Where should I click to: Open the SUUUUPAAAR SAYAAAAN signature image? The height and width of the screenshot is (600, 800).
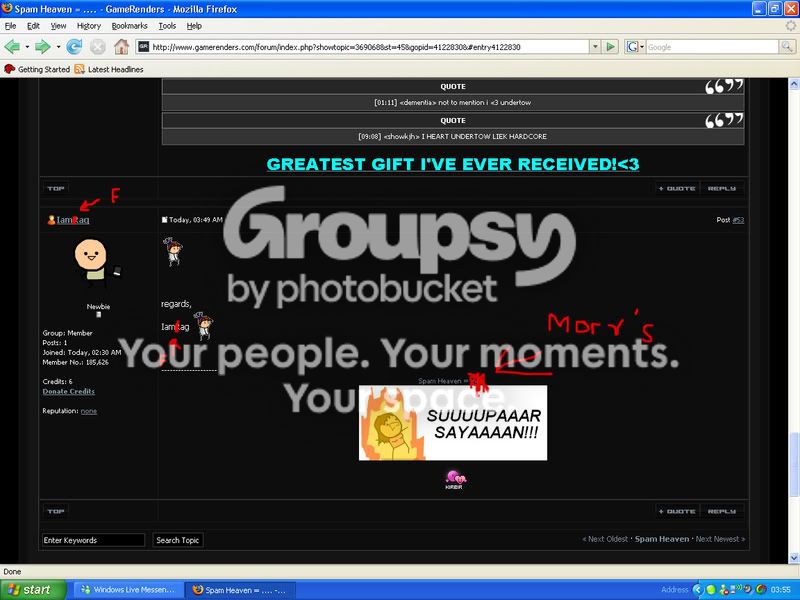point(453,423)
